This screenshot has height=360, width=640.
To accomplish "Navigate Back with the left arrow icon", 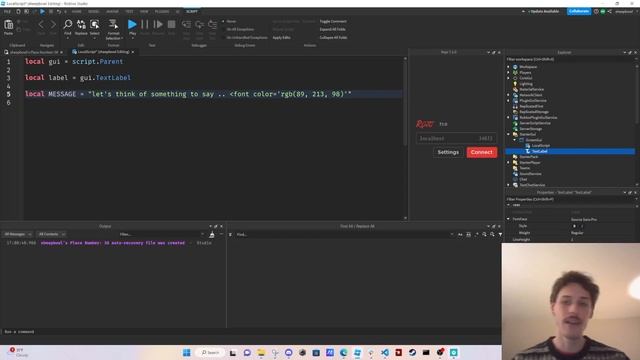I will point(41,24).
